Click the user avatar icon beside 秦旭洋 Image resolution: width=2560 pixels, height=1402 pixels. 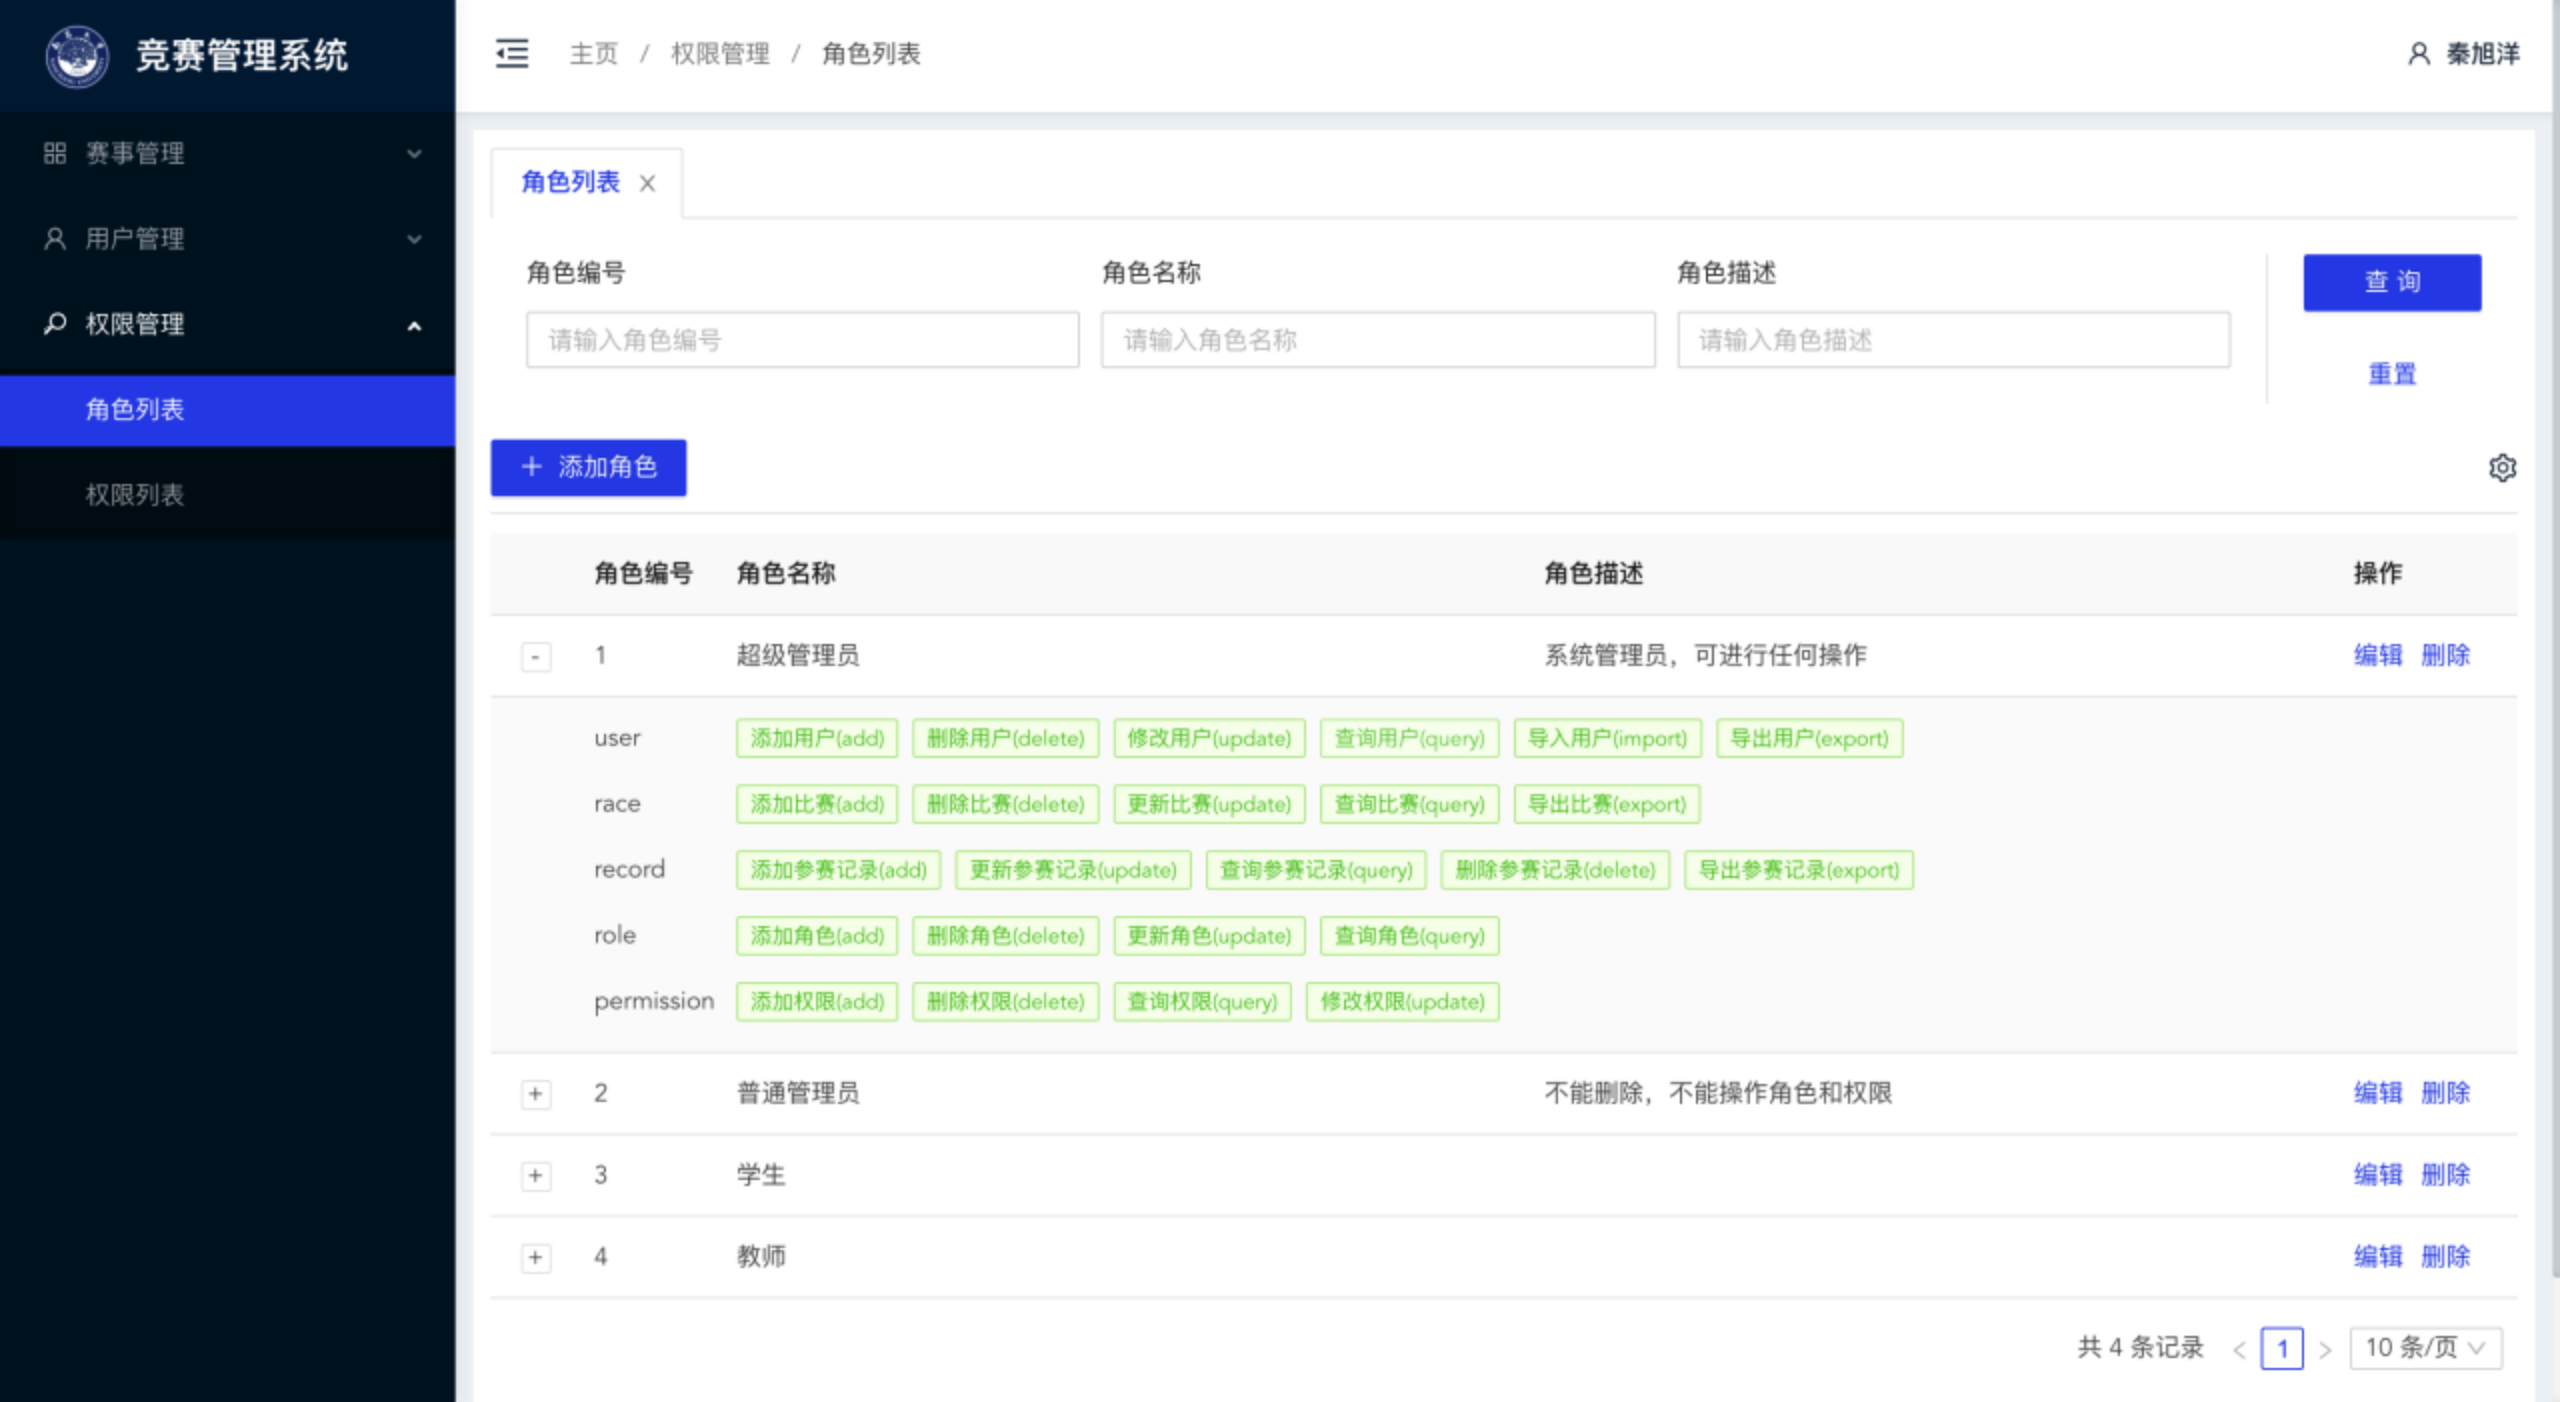[2418, 54]
